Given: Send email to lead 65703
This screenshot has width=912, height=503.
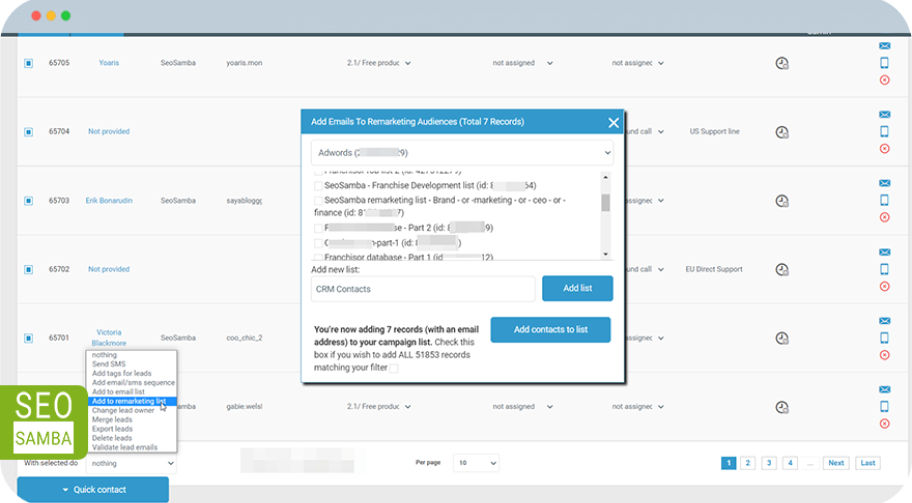Looking at the screenshot, I should (x=884, y=183).
